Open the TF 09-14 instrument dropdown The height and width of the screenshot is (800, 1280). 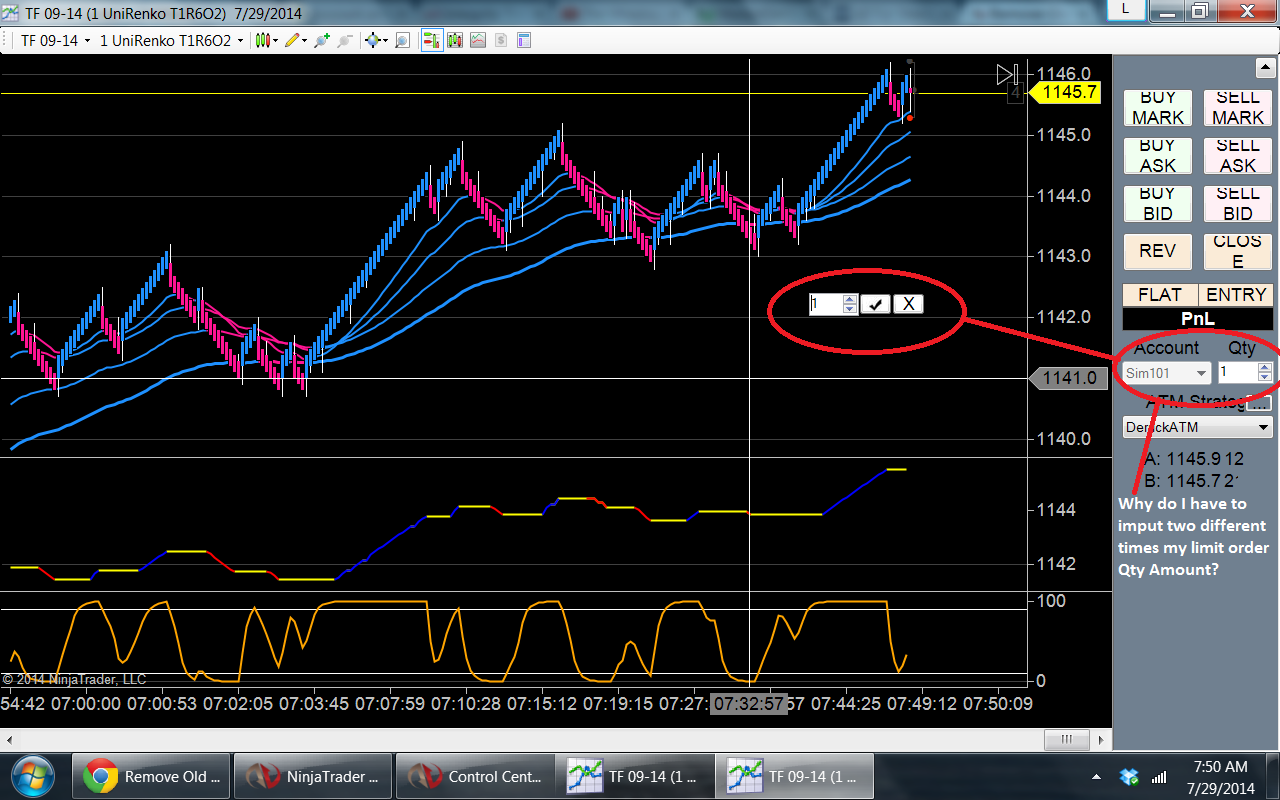point(55,41)
